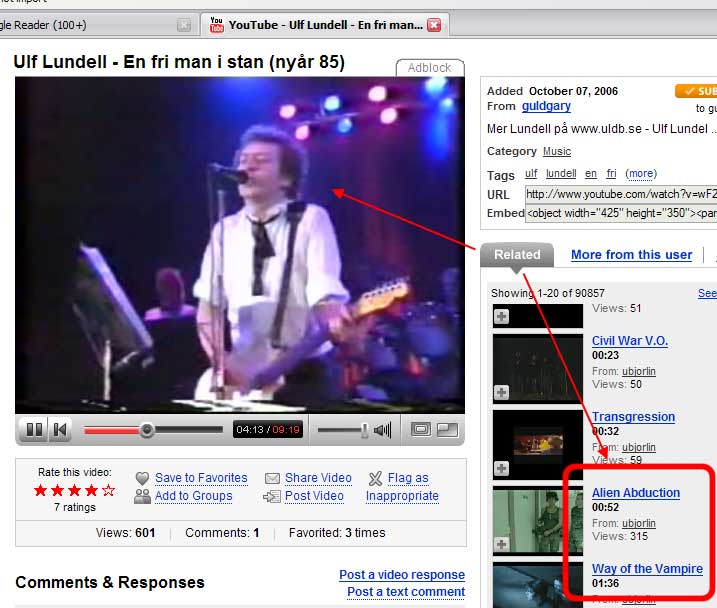Viewport: 717px width, 608px height.
Task: Subscribe with the orange Subscribe button
Action: (x=696, y=91)
